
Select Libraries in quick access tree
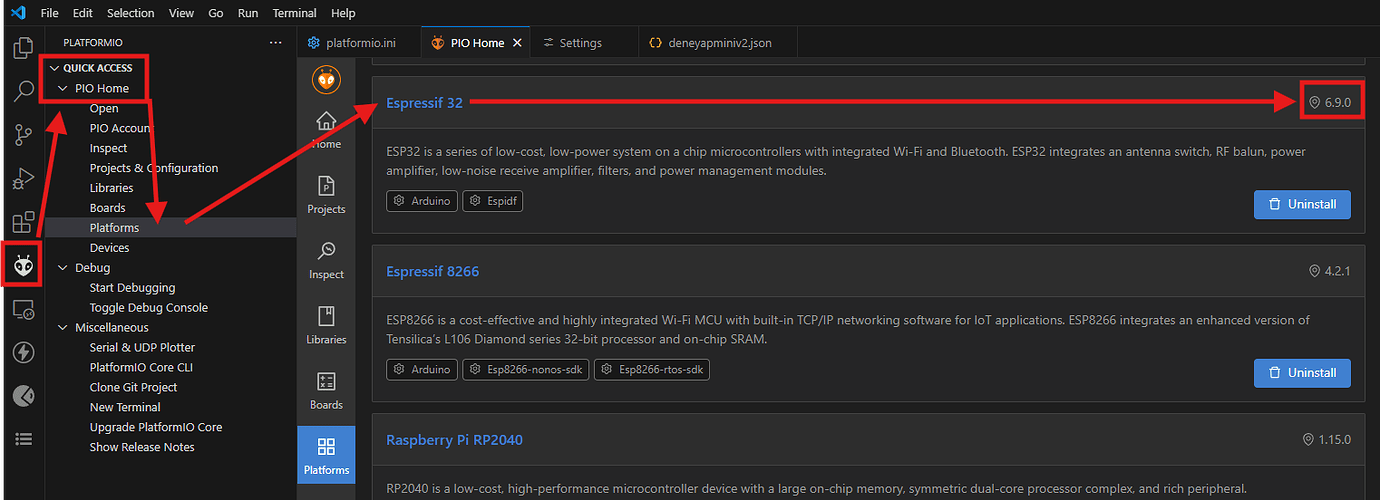point(111,188)
